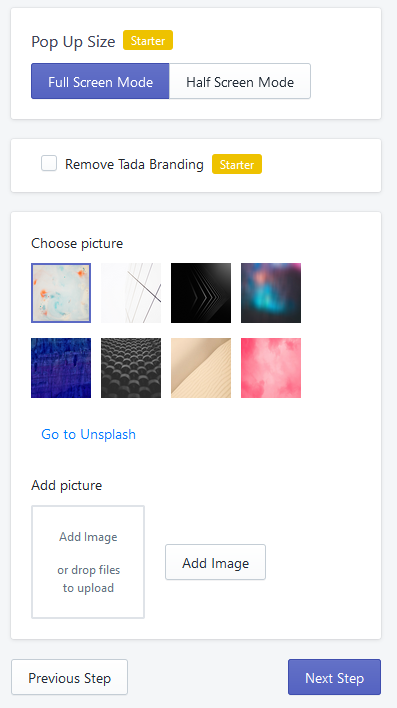This screenshot has width=397, height=708.
Task: Click the Remove Tada Branding label text
Action: click(135, 164)
